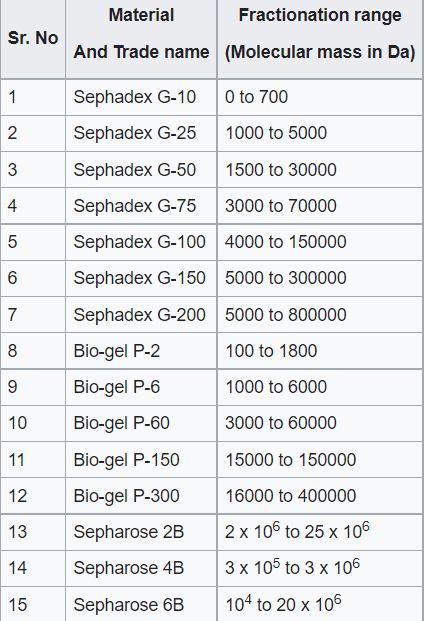Viewport: 425px width, 621px height.
Task: Select the Sephadex G-10 cell
Action: [x=141, y=97]
